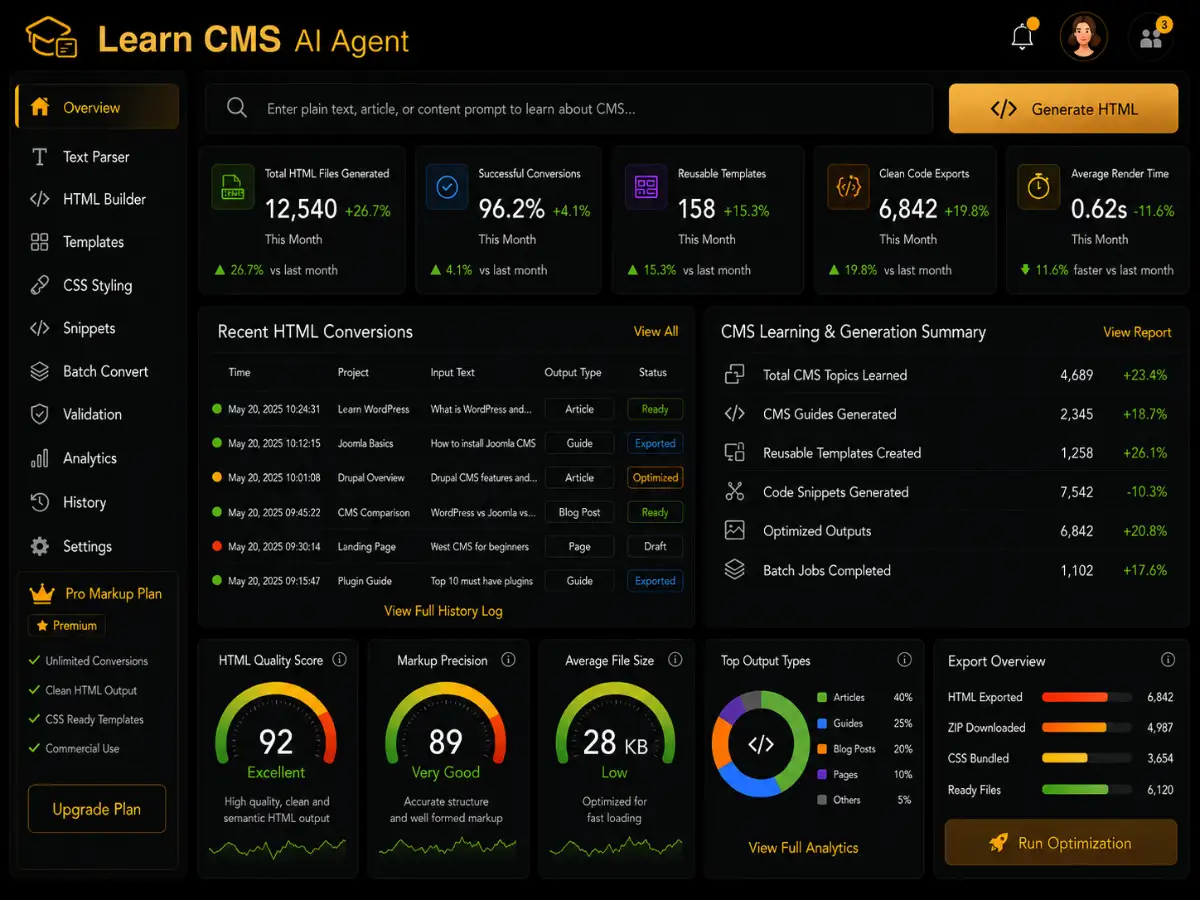The image size is (1200, 900).
Task: Click the Premium badge
Action: pos(66,625)
